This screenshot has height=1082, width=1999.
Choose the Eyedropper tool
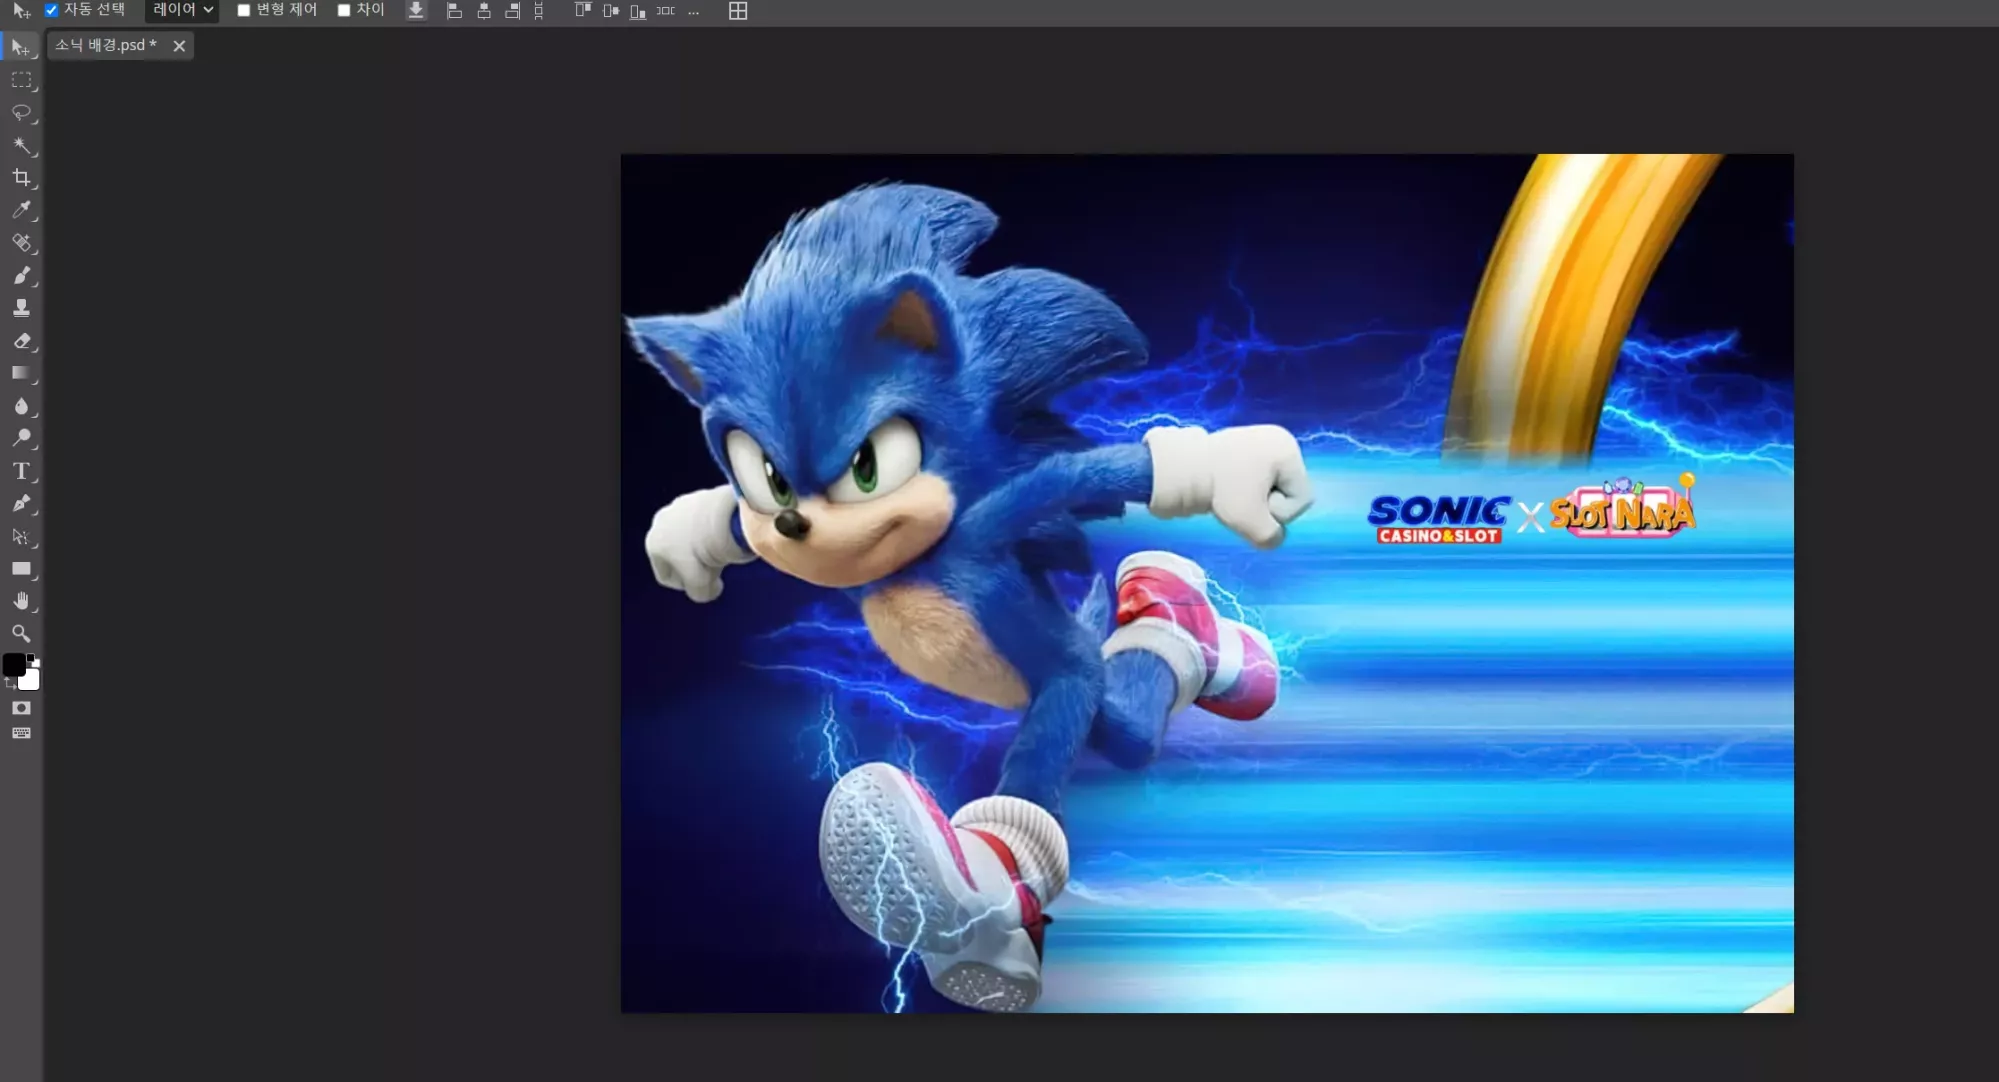tap(21, 210)
